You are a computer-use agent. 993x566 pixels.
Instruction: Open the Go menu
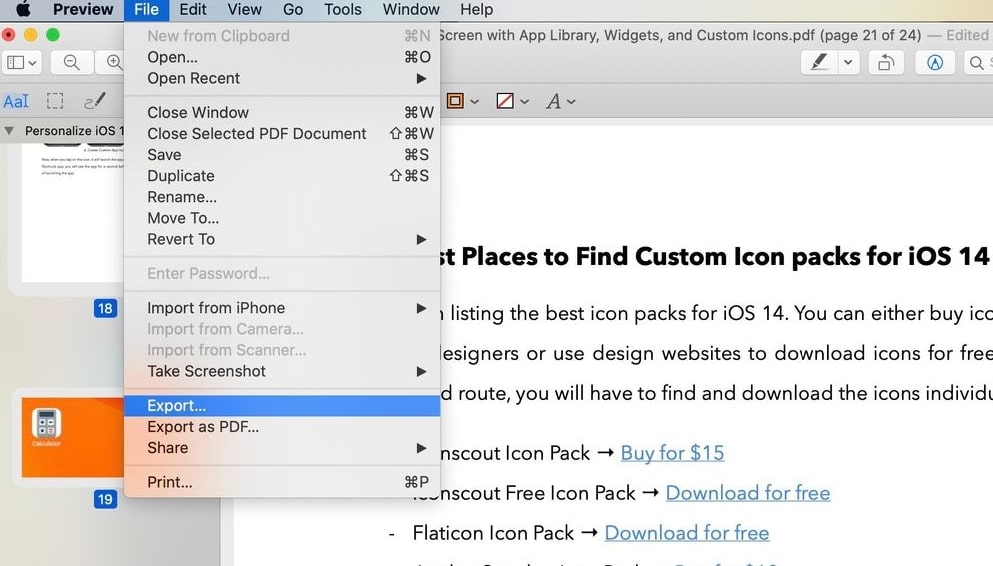293,9
